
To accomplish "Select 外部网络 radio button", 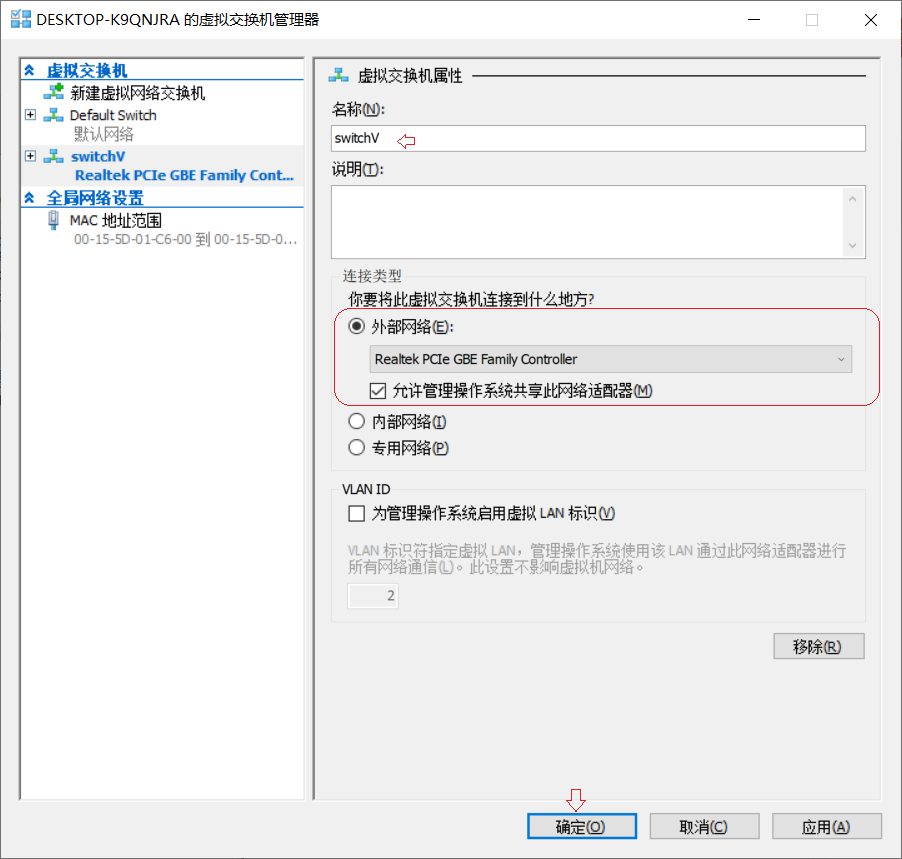I will click(x=357, y=326).
